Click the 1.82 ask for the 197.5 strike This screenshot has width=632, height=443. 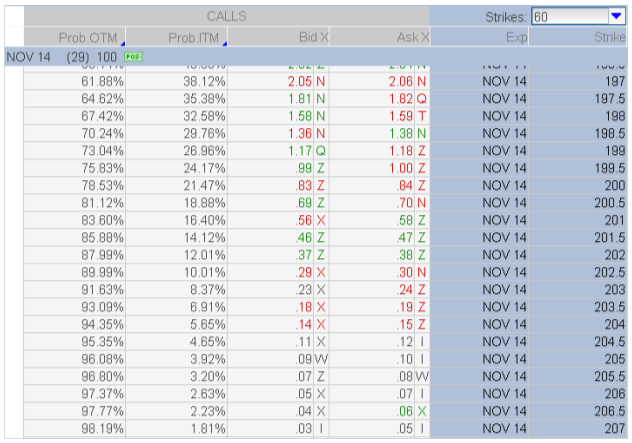pyautogui.click(x=401, y=98)
